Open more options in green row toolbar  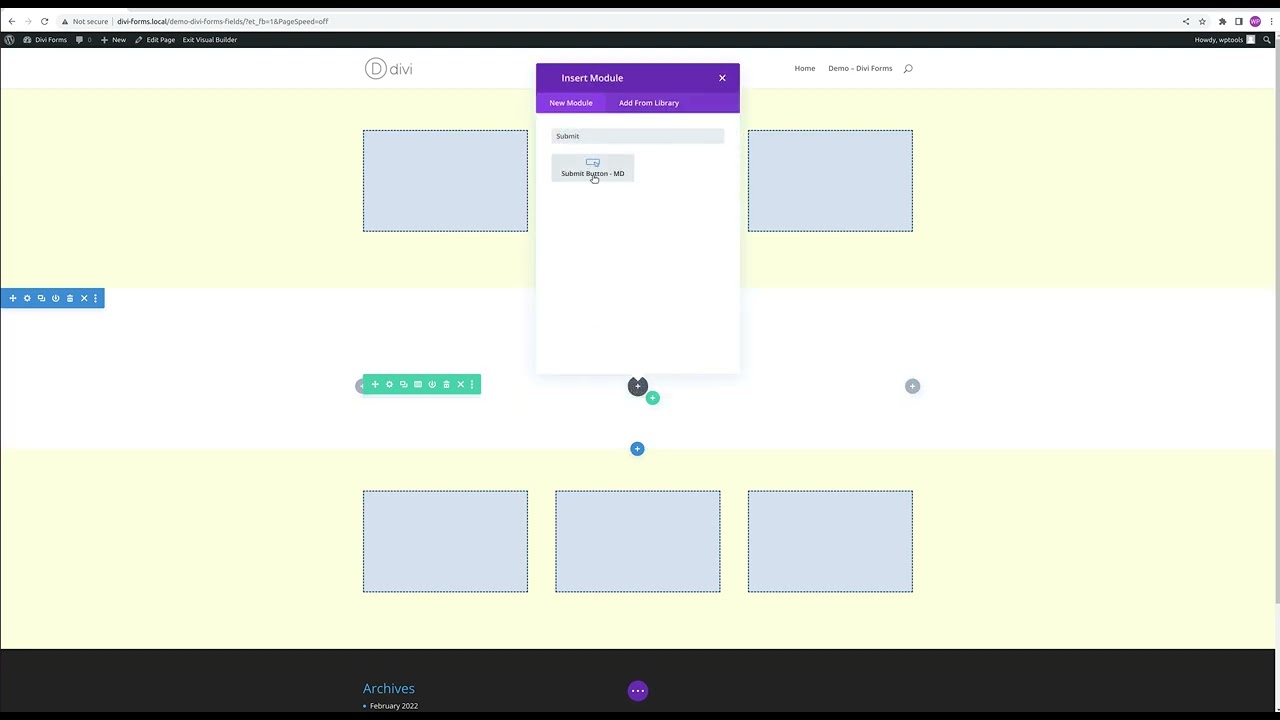472,384
